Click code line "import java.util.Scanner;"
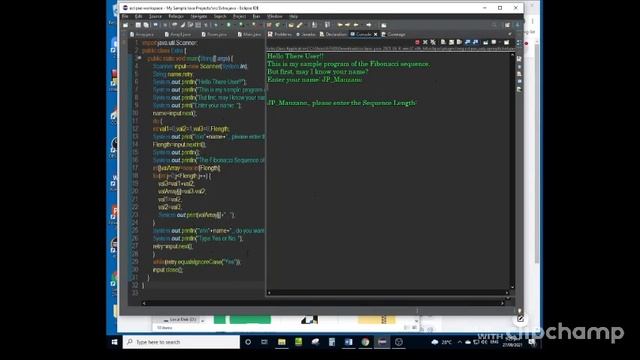The height and width of the screenshot is (360, 640). coord(169,43)
